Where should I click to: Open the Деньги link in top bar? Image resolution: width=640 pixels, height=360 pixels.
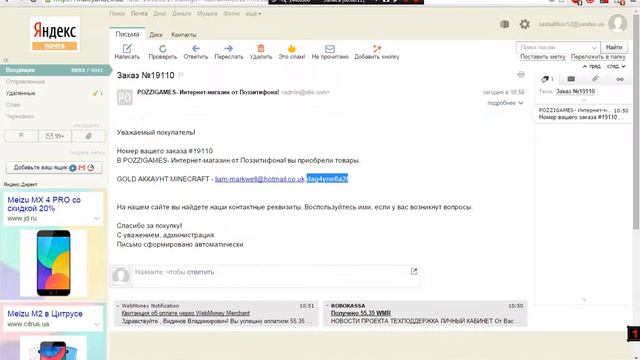[181, 13]
